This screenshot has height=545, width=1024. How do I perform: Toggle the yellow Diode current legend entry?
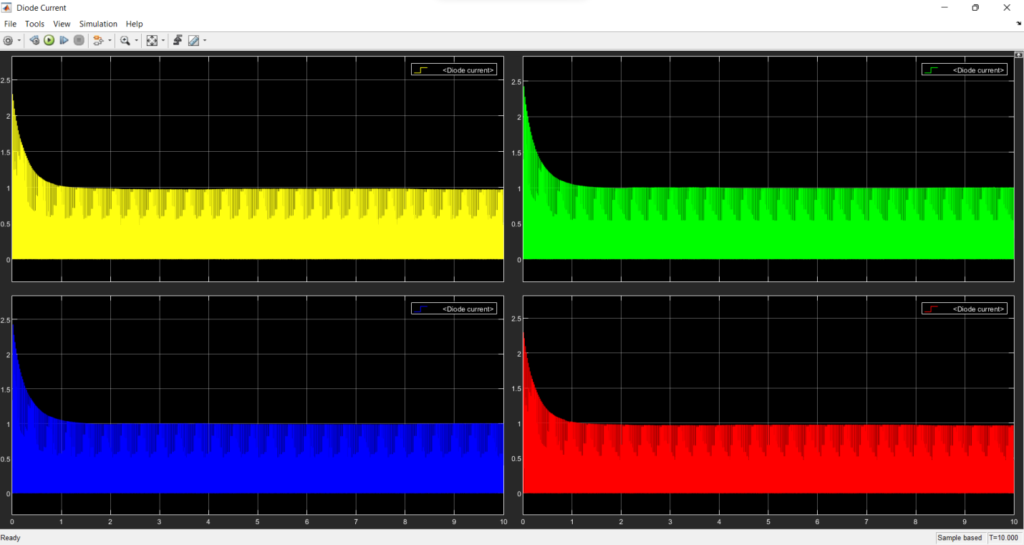coord(454,70)
